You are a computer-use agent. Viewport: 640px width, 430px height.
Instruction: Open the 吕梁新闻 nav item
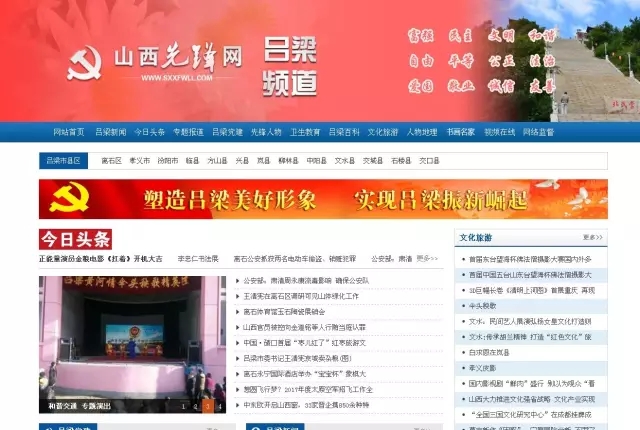(x=111, y=132)
